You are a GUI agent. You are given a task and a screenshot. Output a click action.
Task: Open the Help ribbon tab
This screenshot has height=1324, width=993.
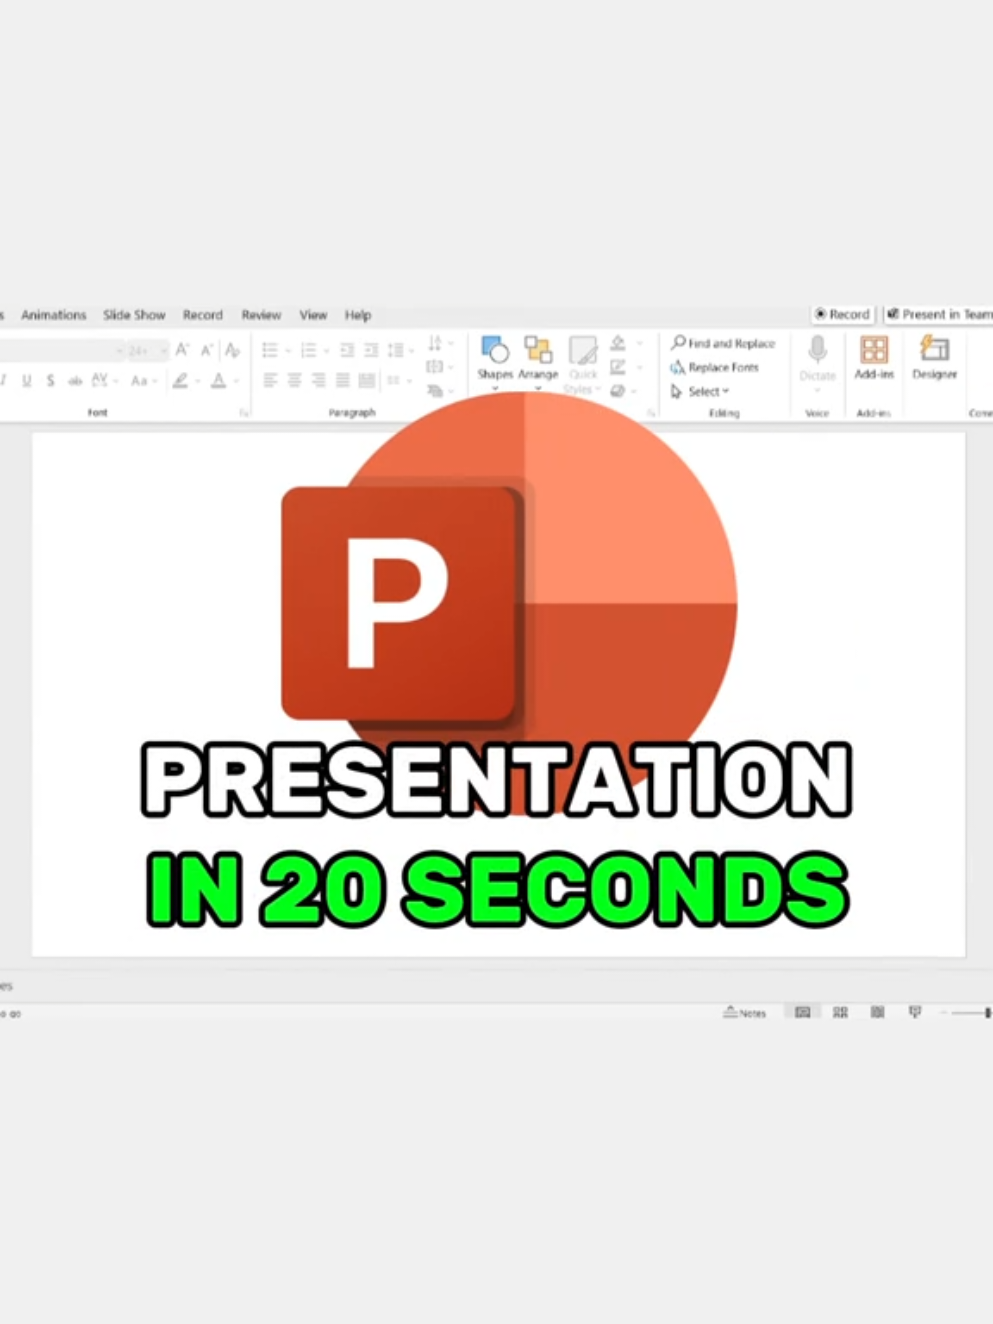(x=358, y=315)
